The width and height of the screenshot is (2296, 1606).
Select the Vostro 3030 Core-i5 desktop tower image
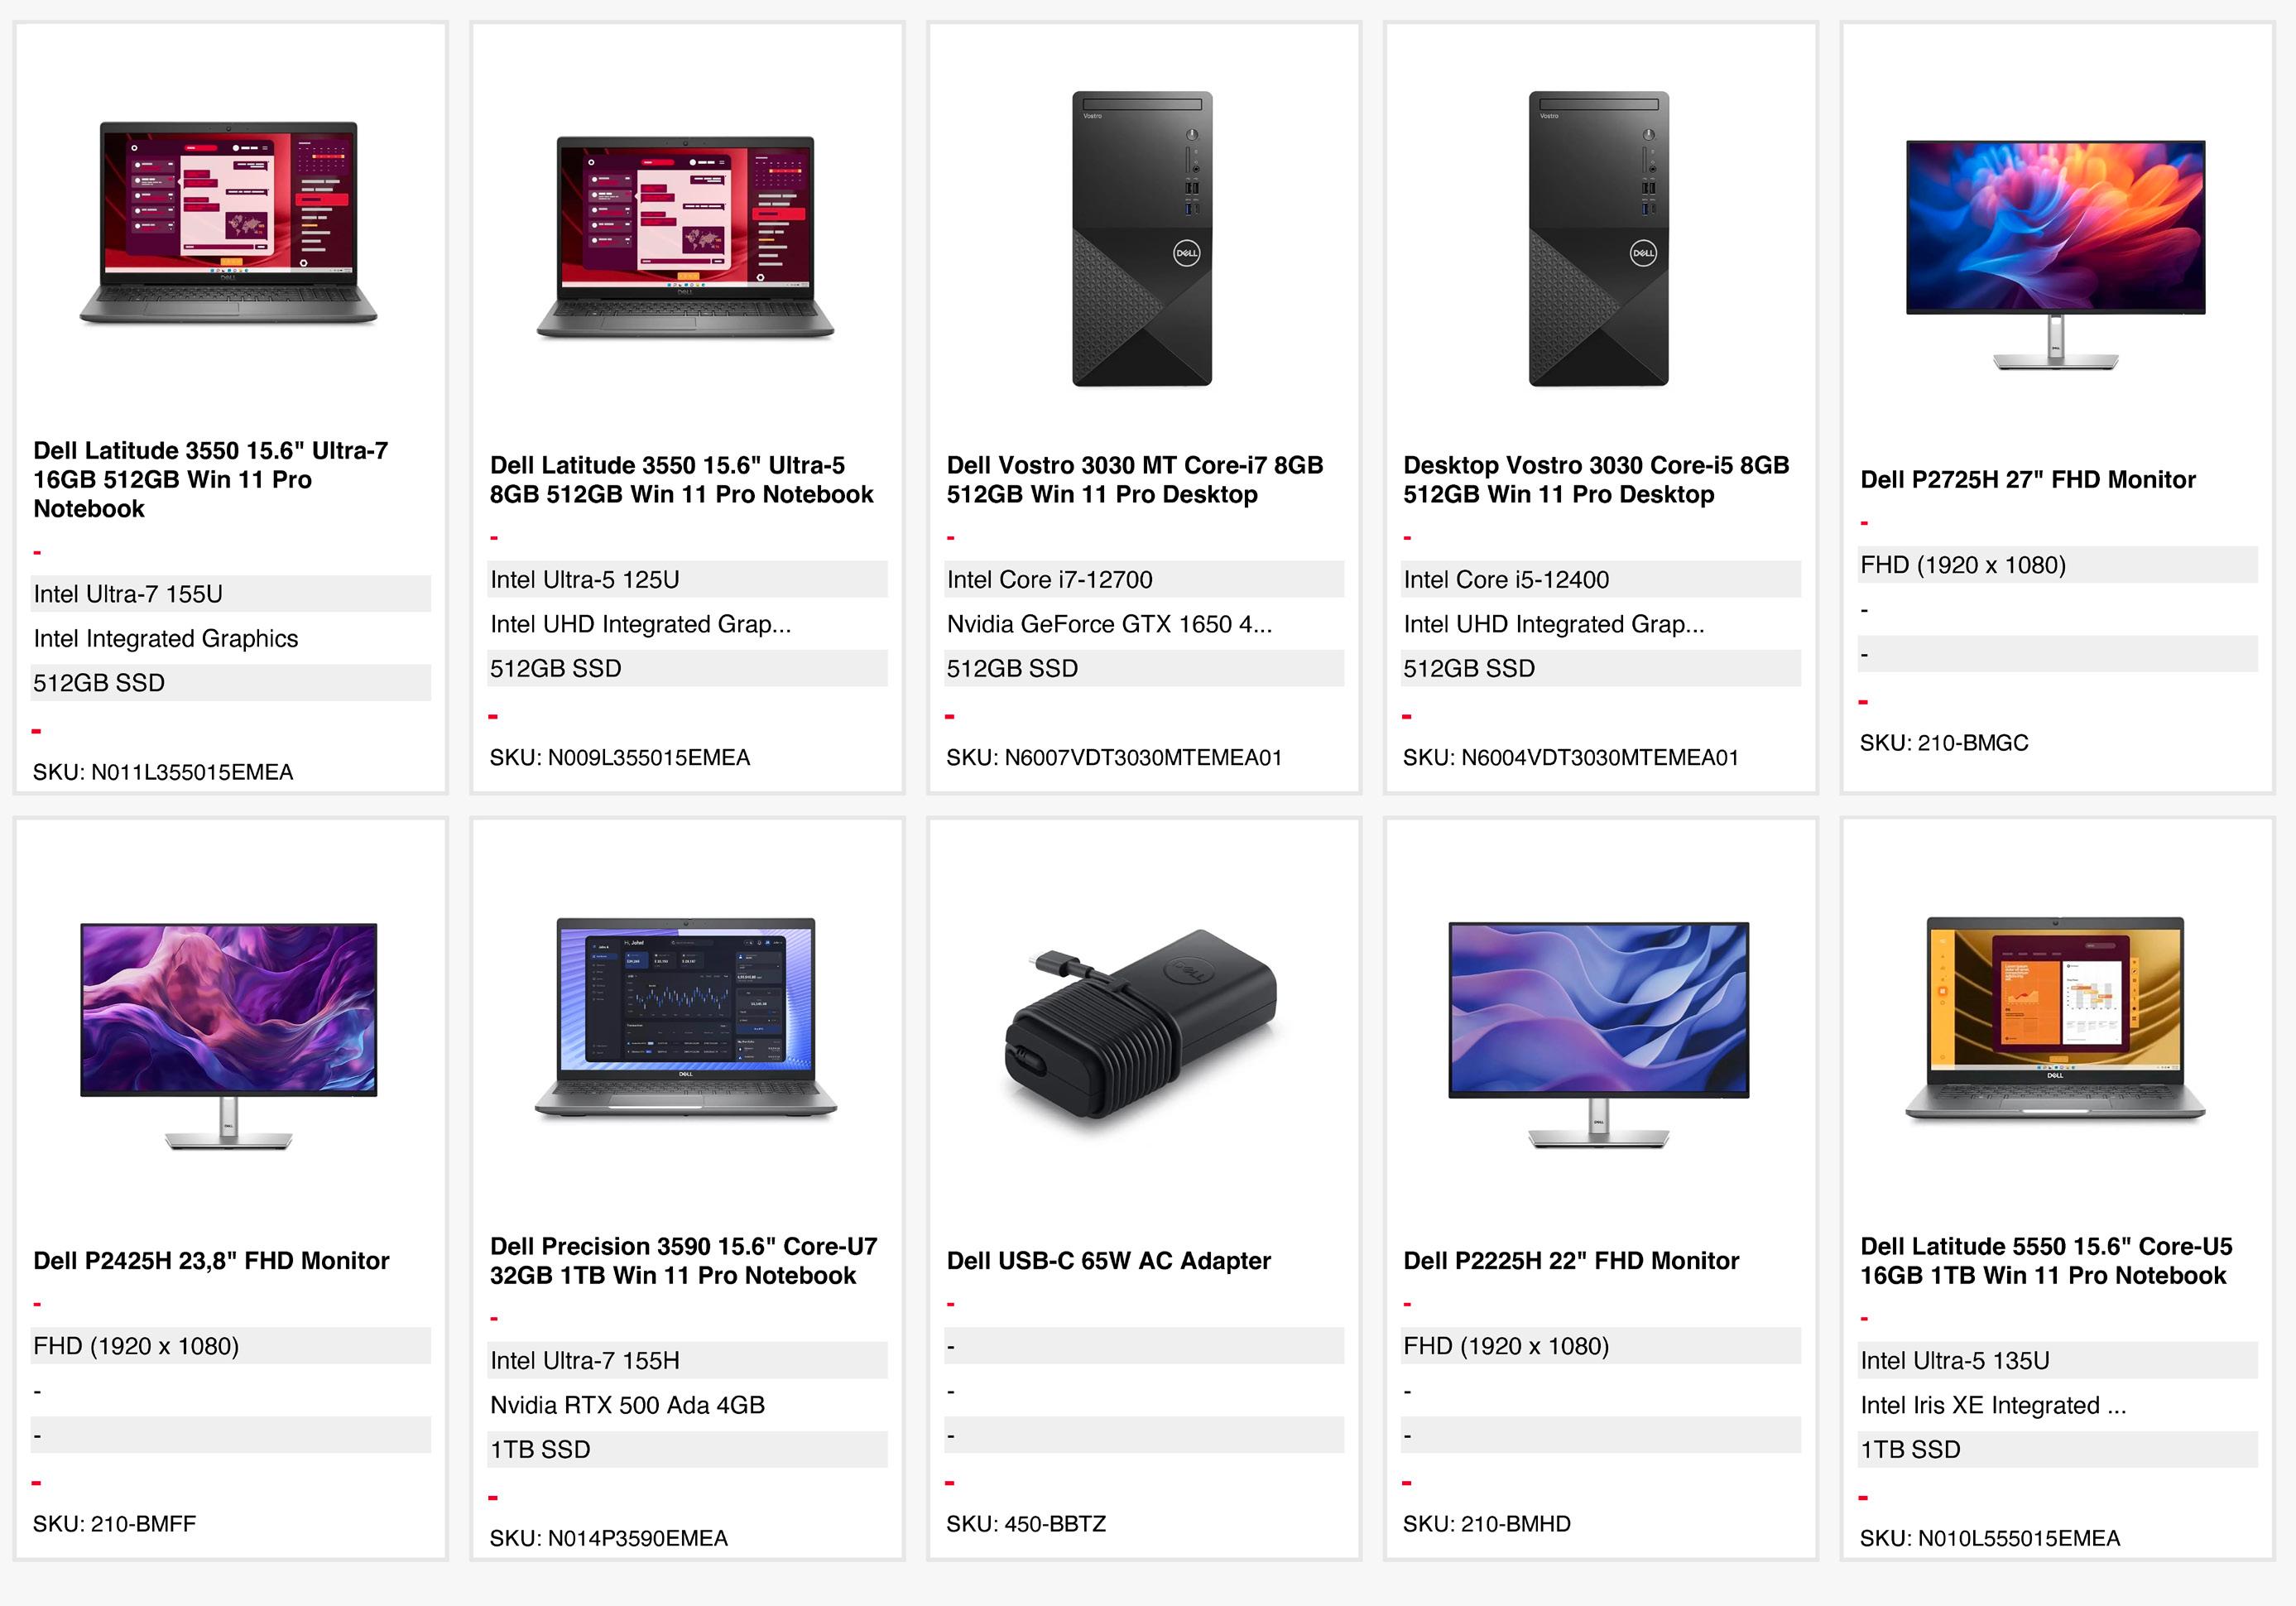tap(1598, 239)
